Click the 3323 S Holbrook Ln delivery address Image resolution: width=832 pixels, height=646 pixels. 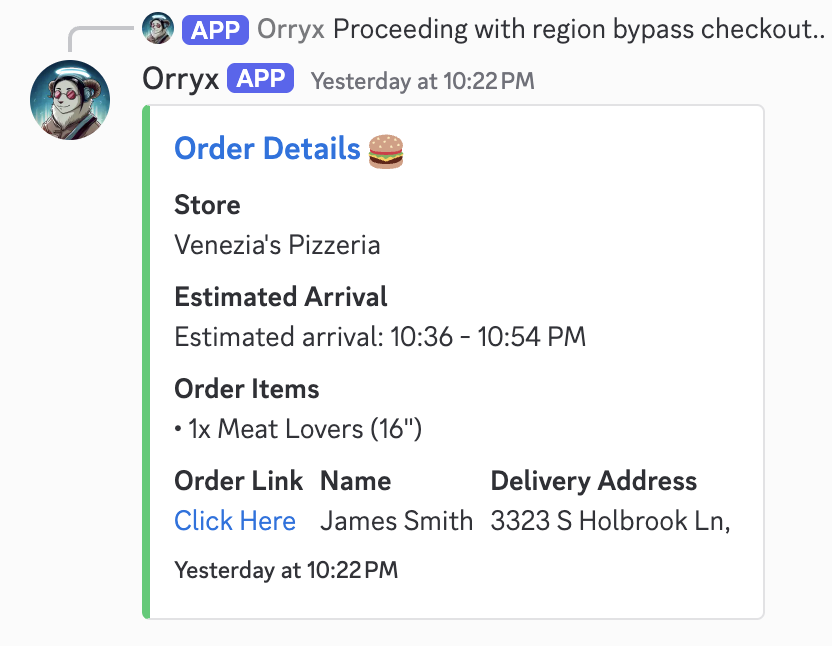610,521
